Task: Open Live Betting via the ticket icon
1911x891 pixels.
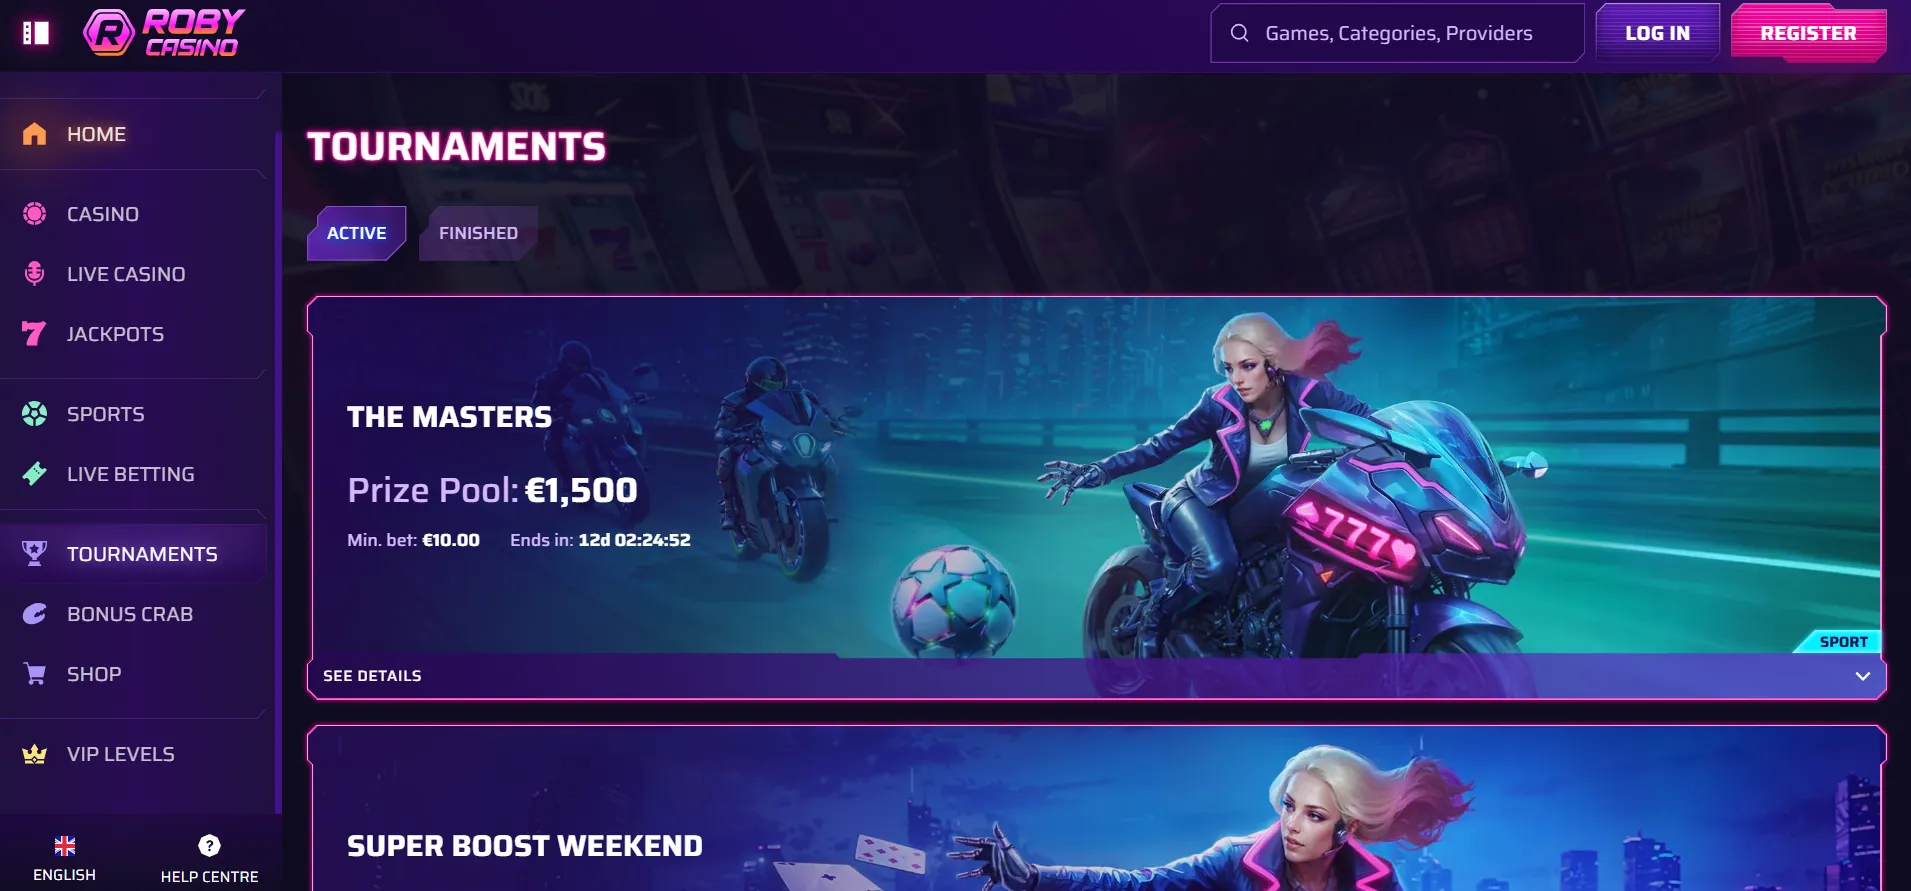Action: 34,474
